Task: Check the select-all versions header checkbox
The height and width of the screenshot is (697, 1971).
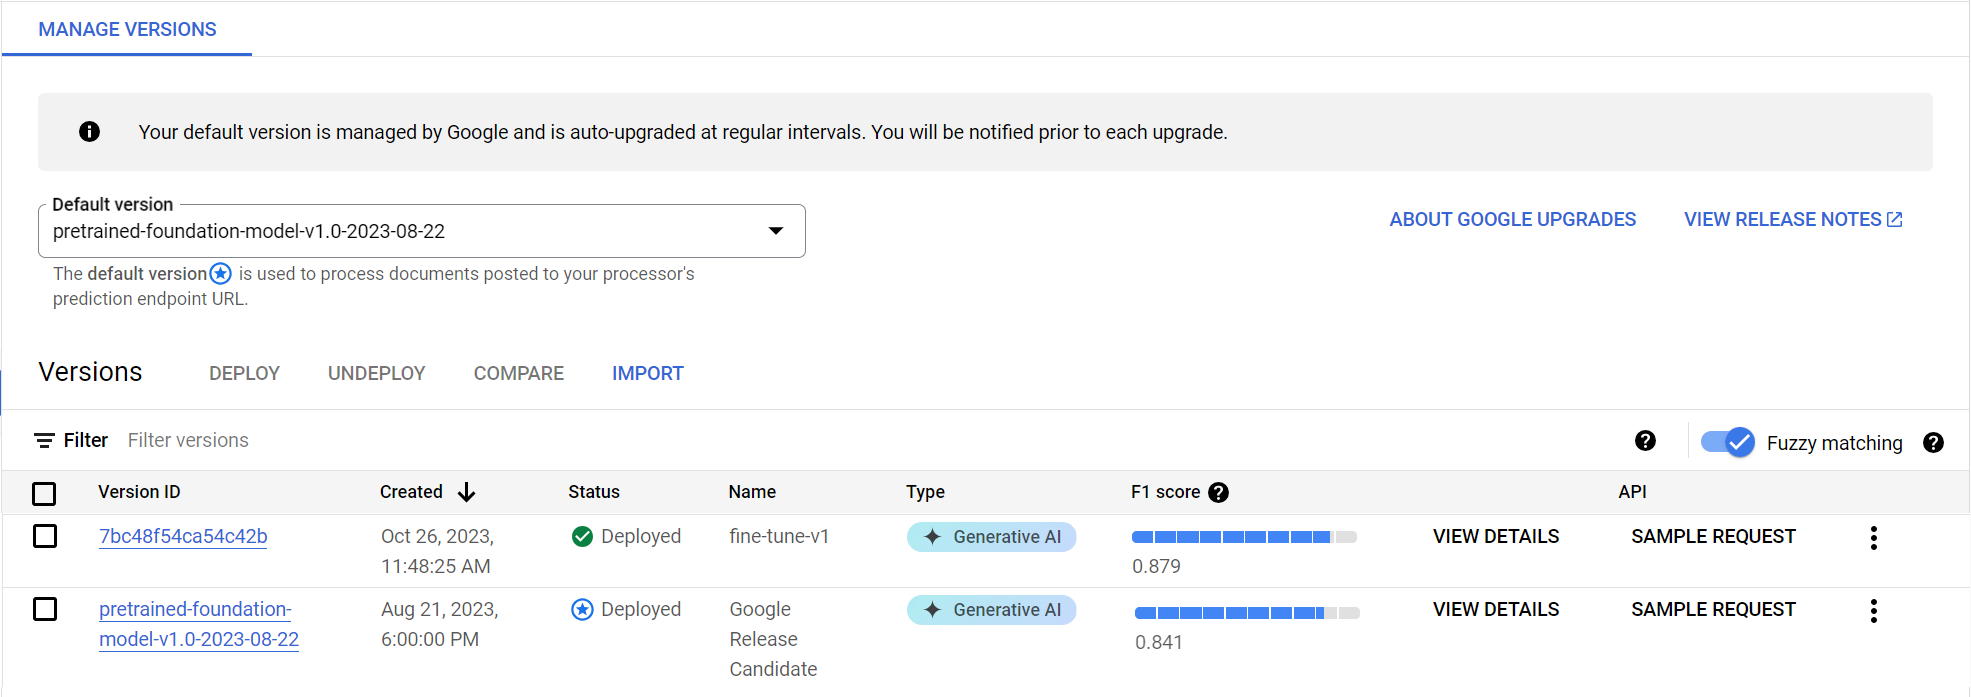Action: pos(44,493)
